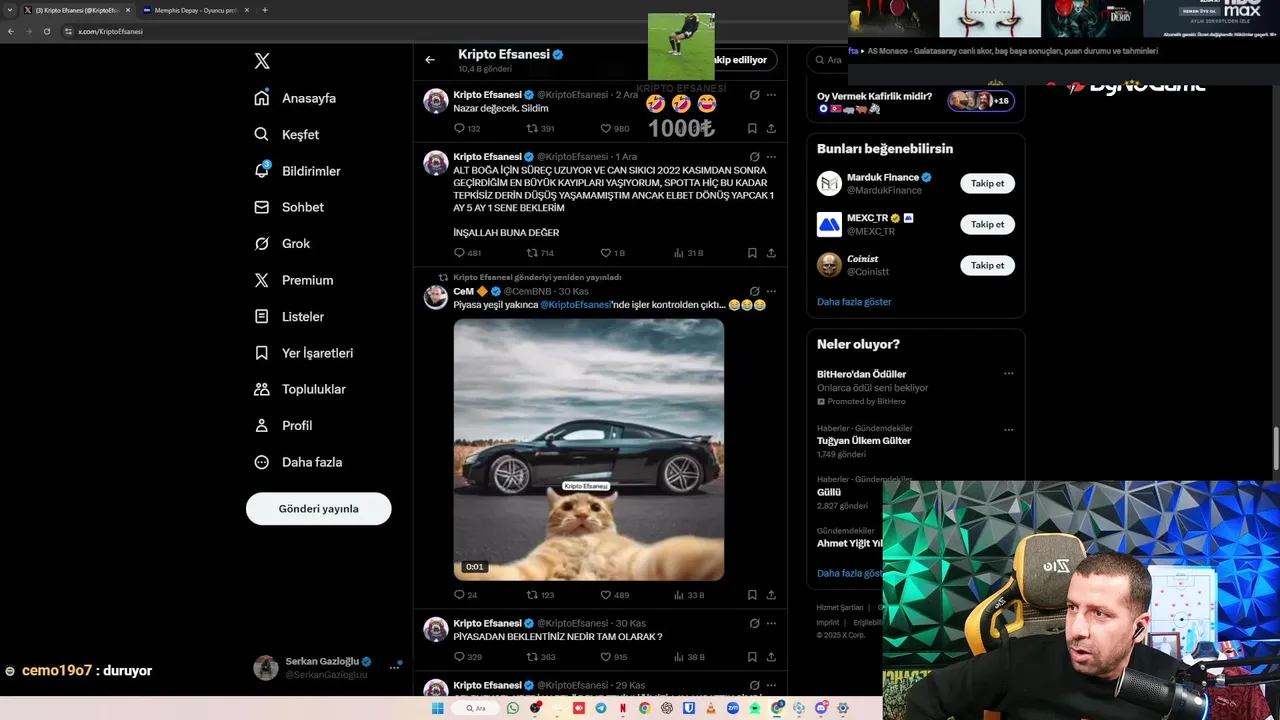This screenshot has width=1280, height=720.
Task: Open Grok from sidebar
Action: pos(282,243)
